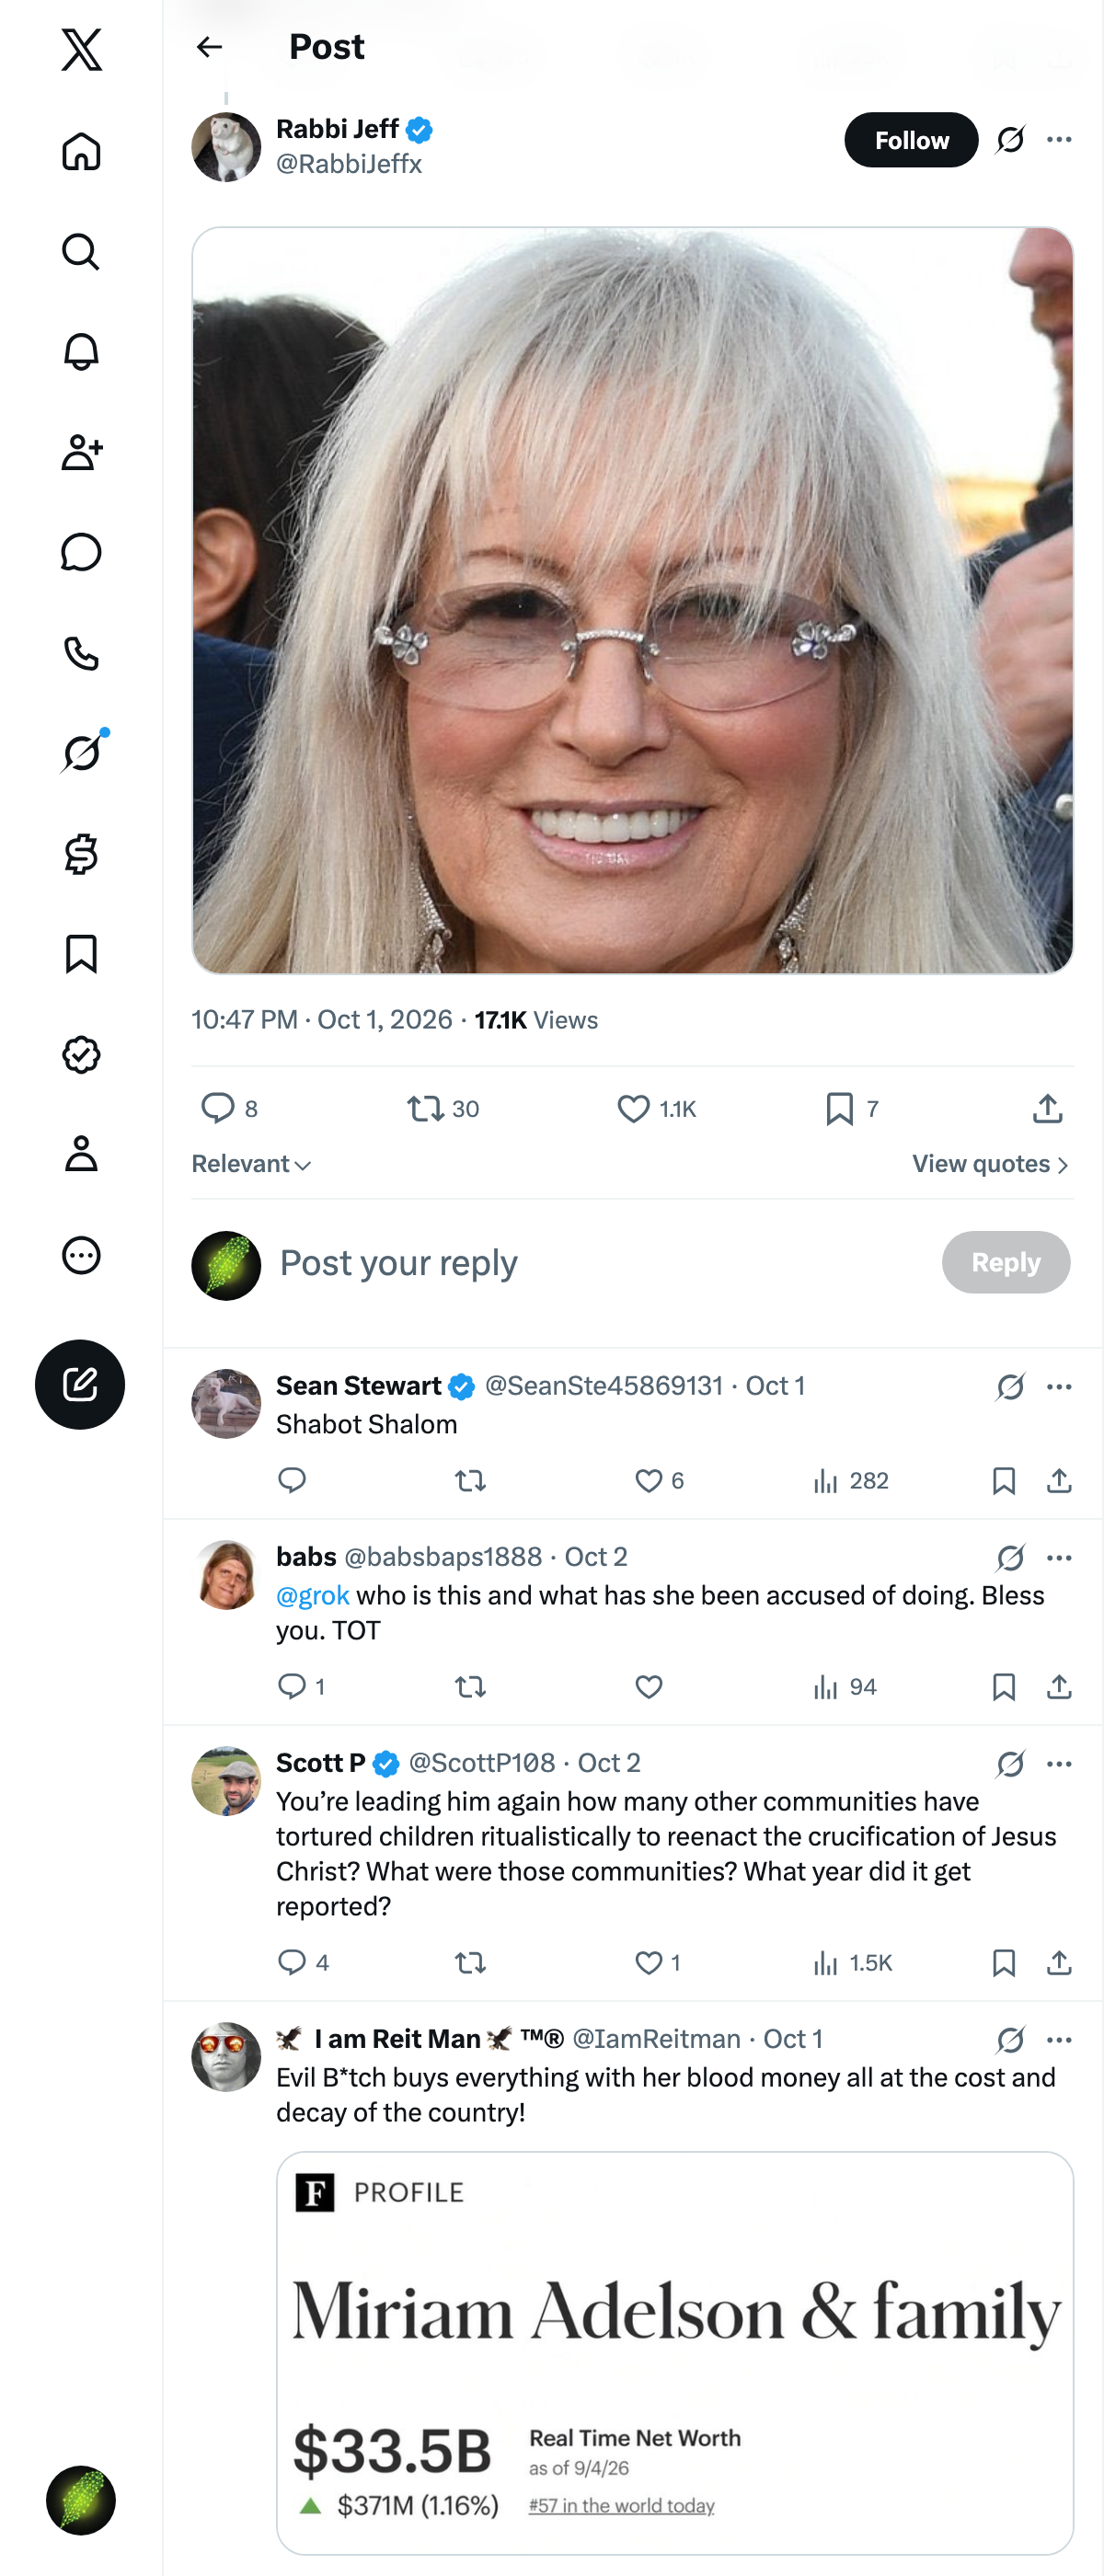Viewport: 1104px width, 2576px height.
Task: Open the More circle menu in sidebar
Action: [x=81, y=1255]
